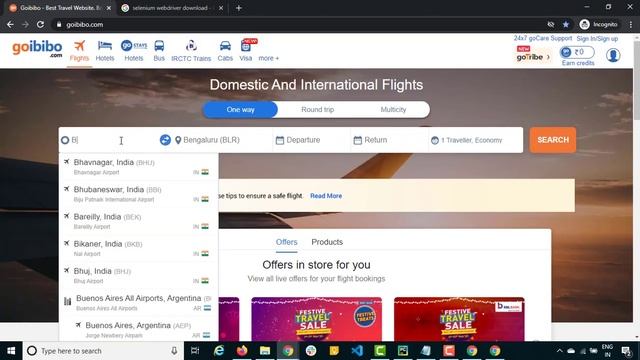Open the Return date picker
This screenshot has height=360, width=640.
[389, 140]
